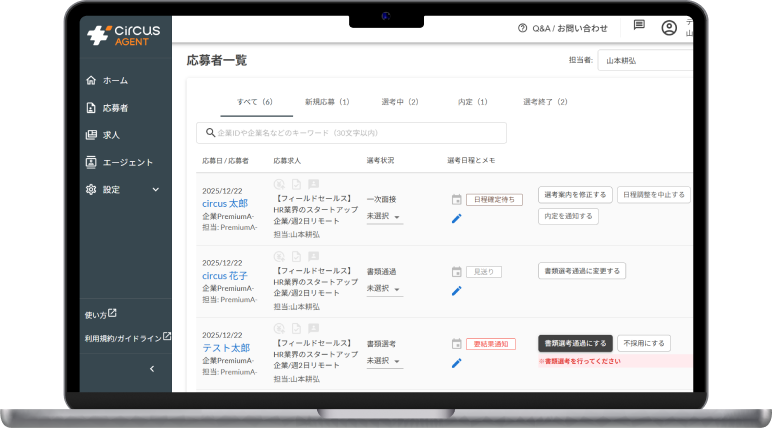Click the エージェント agent icon in sidebar

[x=92, y=162]
